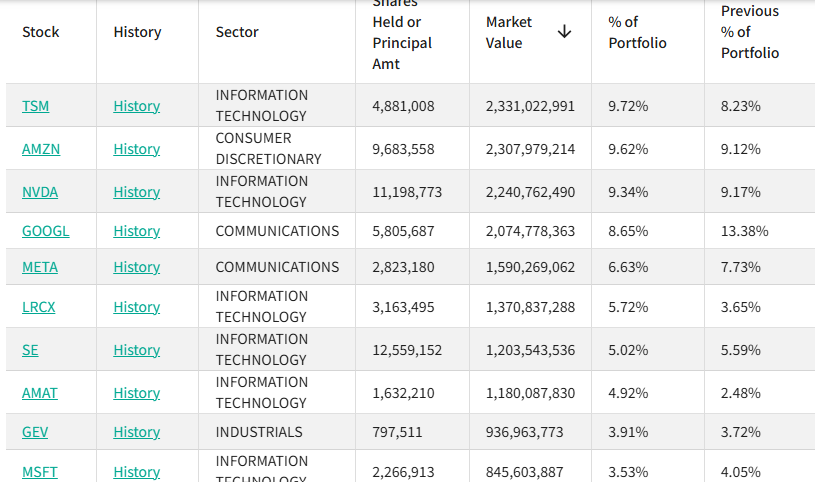This screenshot has width=815, height=482.
Task: Select shares held 2,266,913
Action: click(x=403, y=472)
